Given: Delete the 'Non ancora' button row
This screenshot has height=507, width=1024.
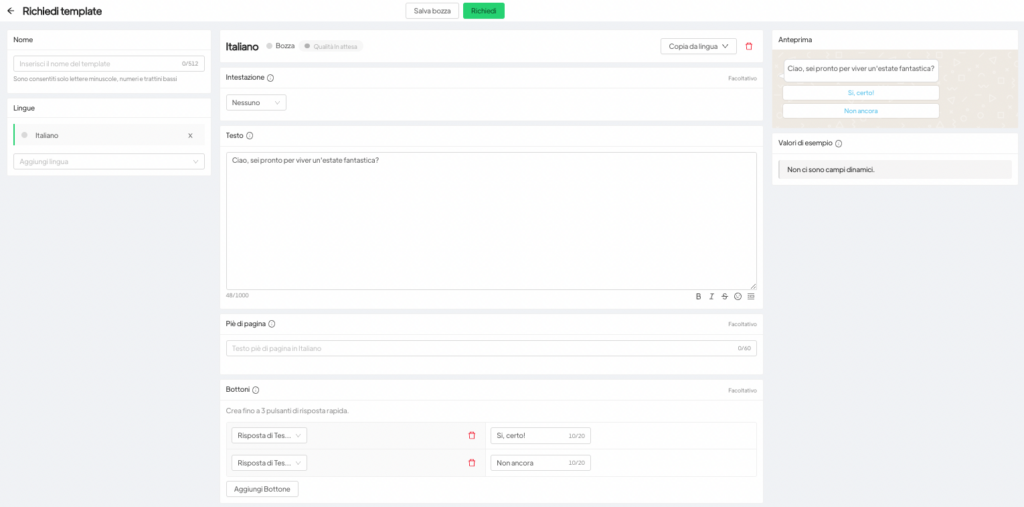Looking at the screenshot, I should point(472,463).
